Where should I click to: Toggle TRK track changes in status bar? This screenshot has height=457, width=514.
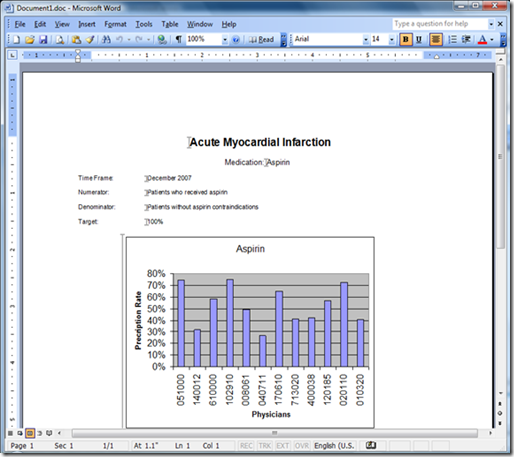265,446
